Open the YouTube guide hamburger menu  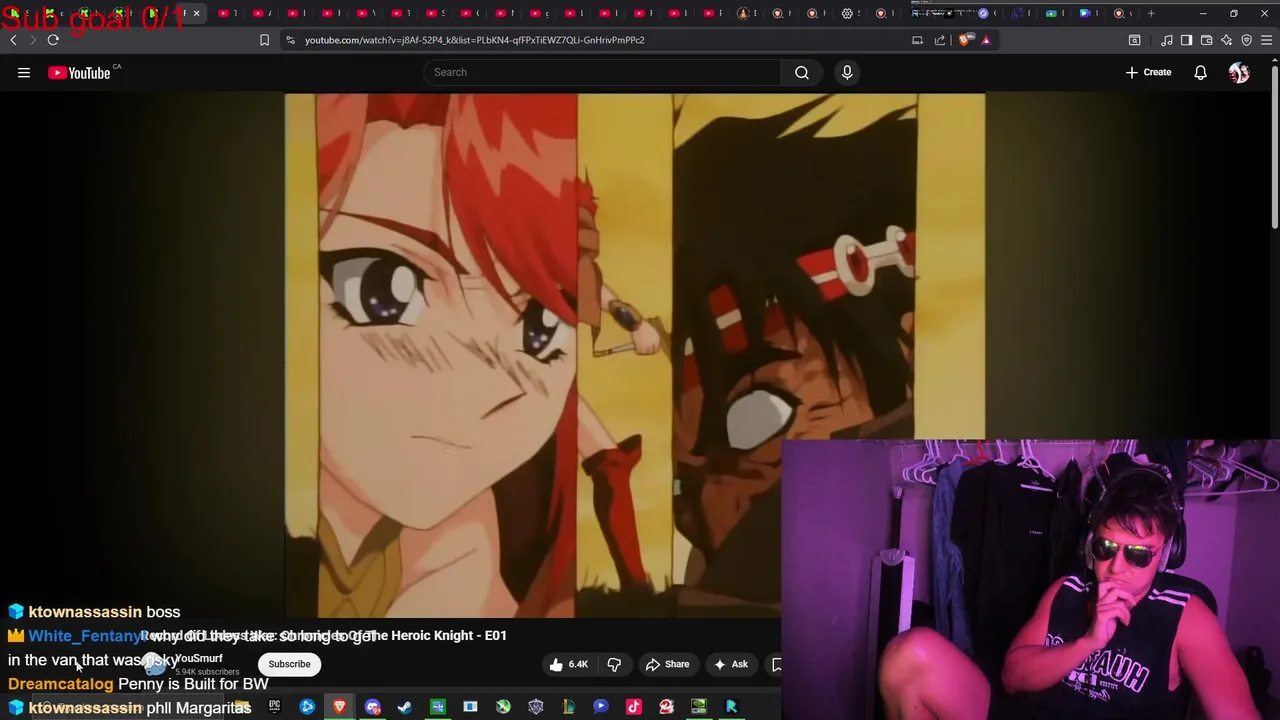pyautogui.click(x=24, y=72)
